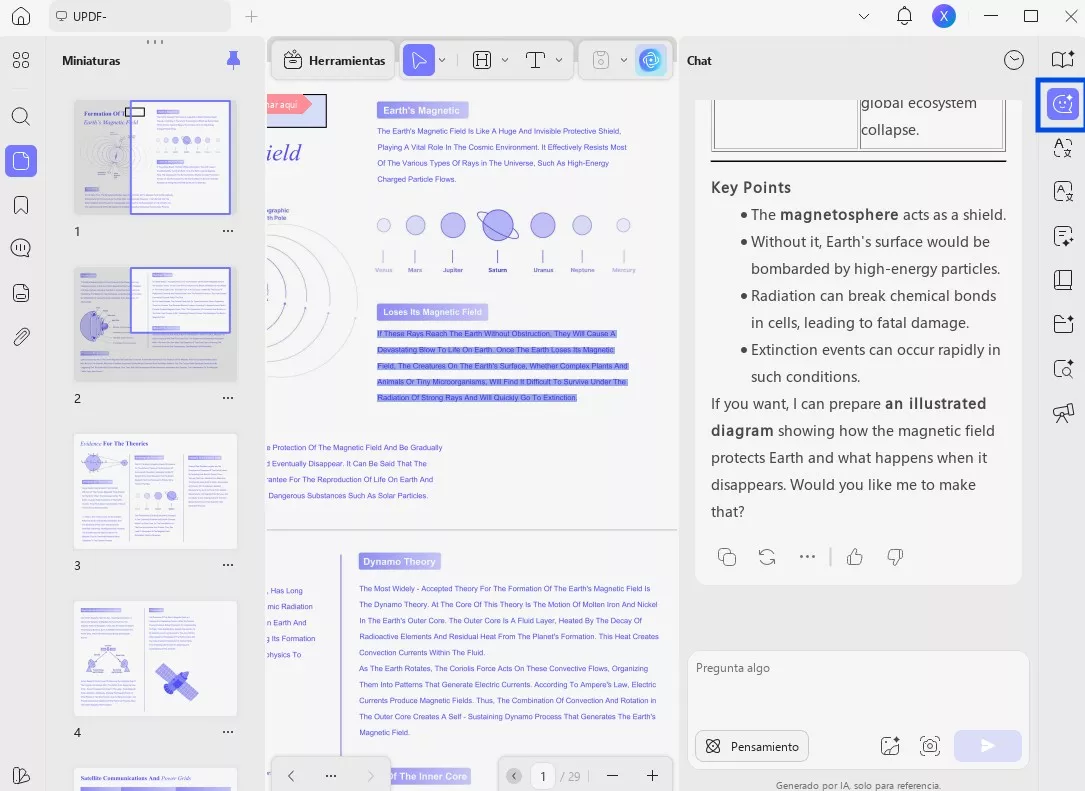Open the book panel icon in right sidebar
The height and width of the screenshot is (791, 1085).
[x=1063, y=280]
